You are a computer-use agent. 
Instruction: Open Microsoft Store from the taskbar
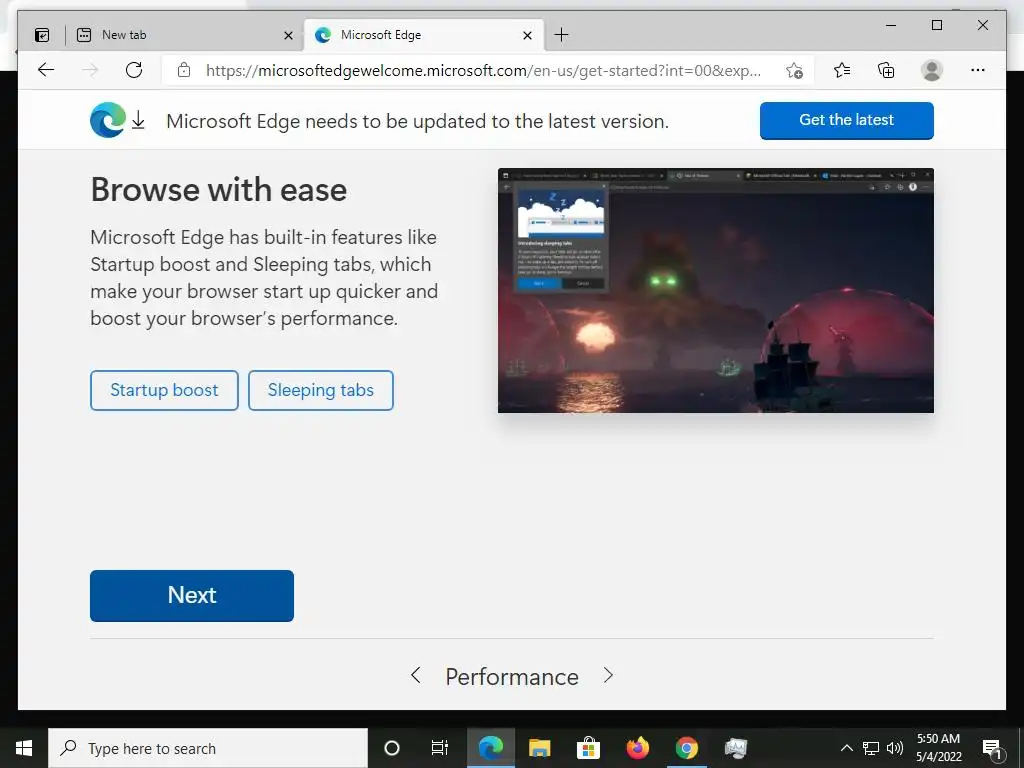588,748
